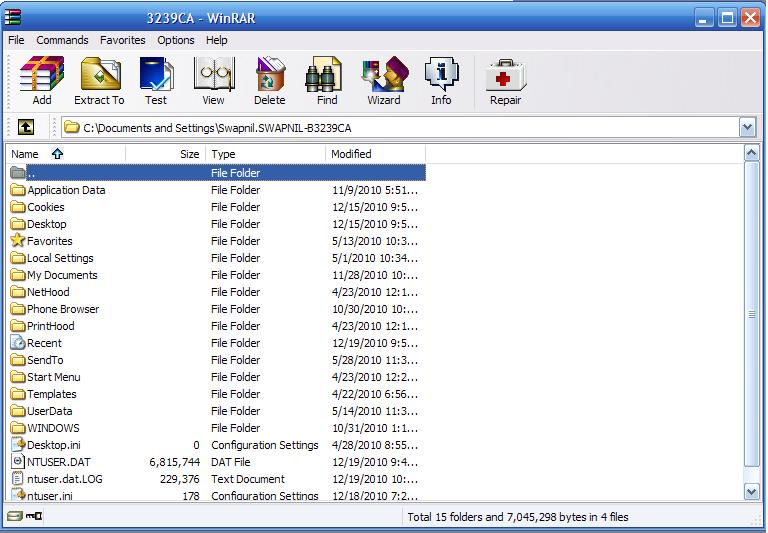Click the Extract To toolbar icon
This screenshot has width=768, height=533.
click(100, 74)
